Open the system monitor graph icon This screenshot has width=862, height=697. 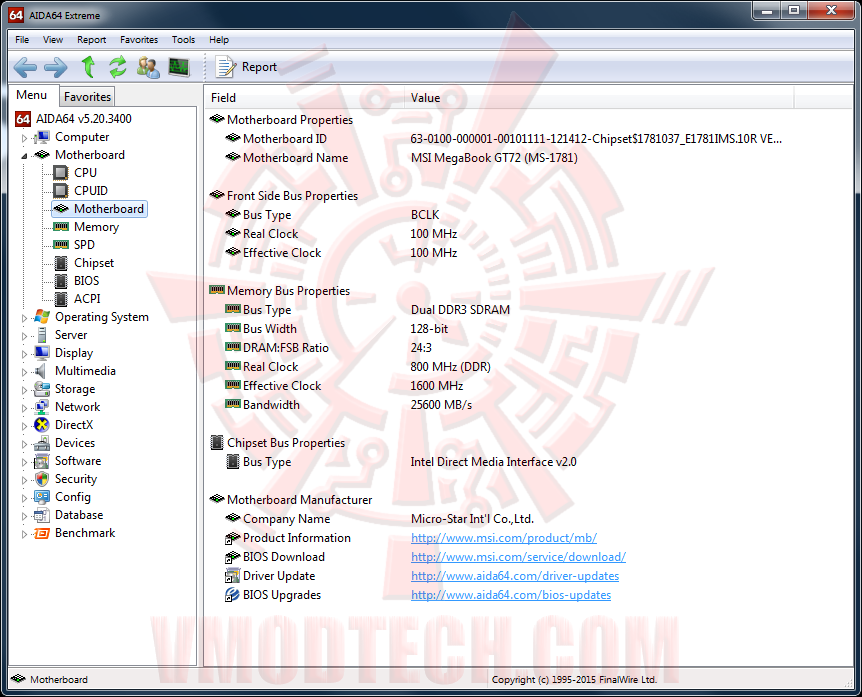click(179, 67)
